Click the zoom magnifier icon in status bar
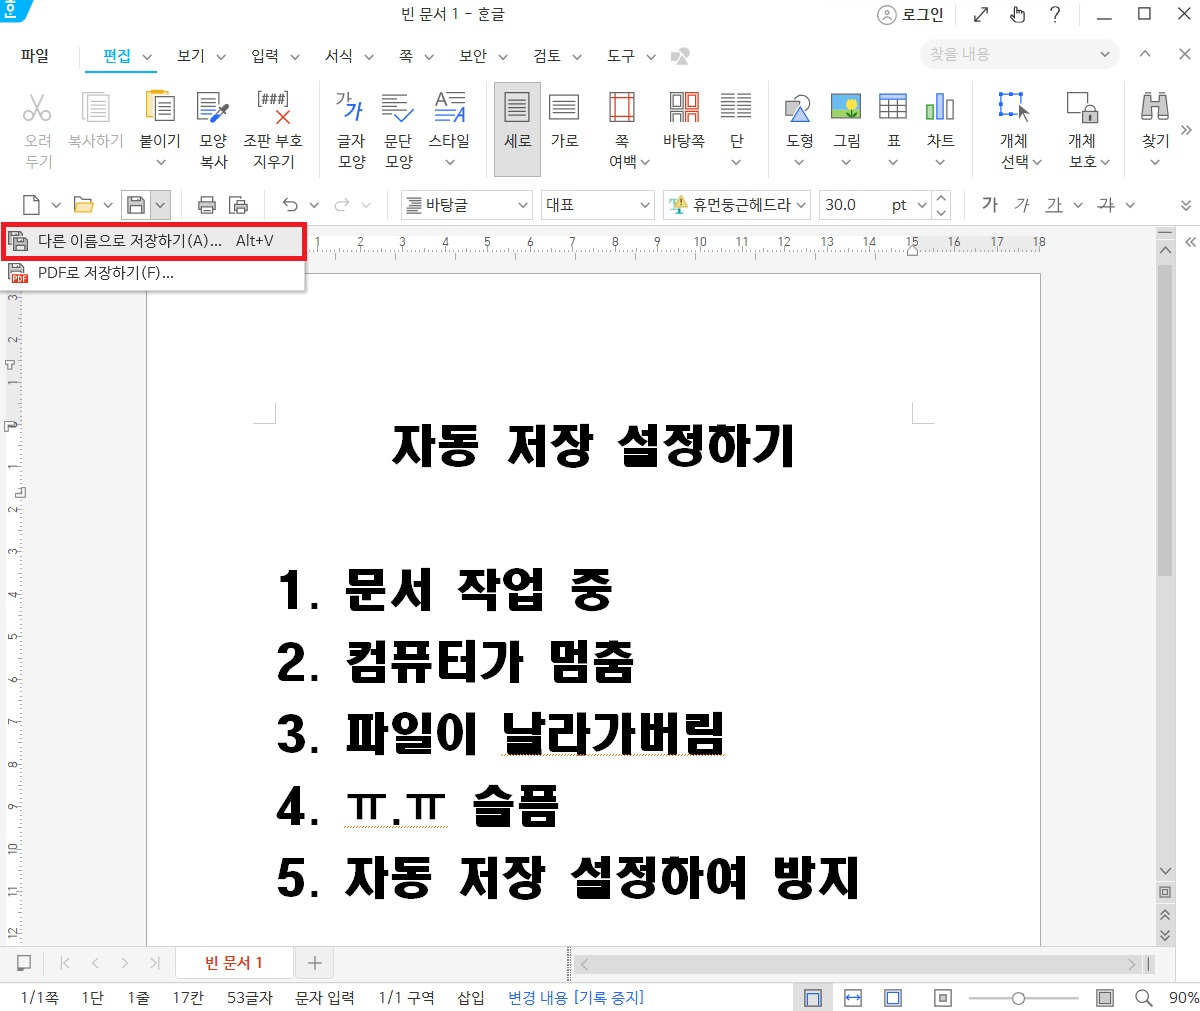1200x1011 pixels. (x=1143, y=997)
